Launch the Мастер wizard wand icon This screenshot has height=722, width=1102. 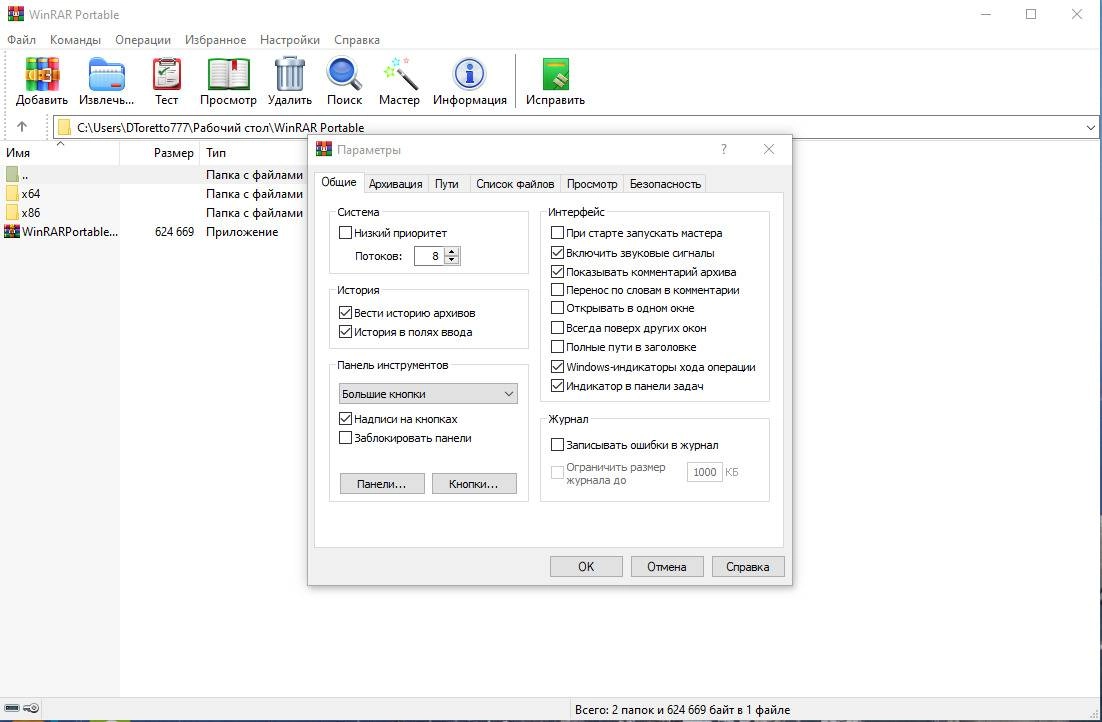pyautogui.click(x=400, y=74)
